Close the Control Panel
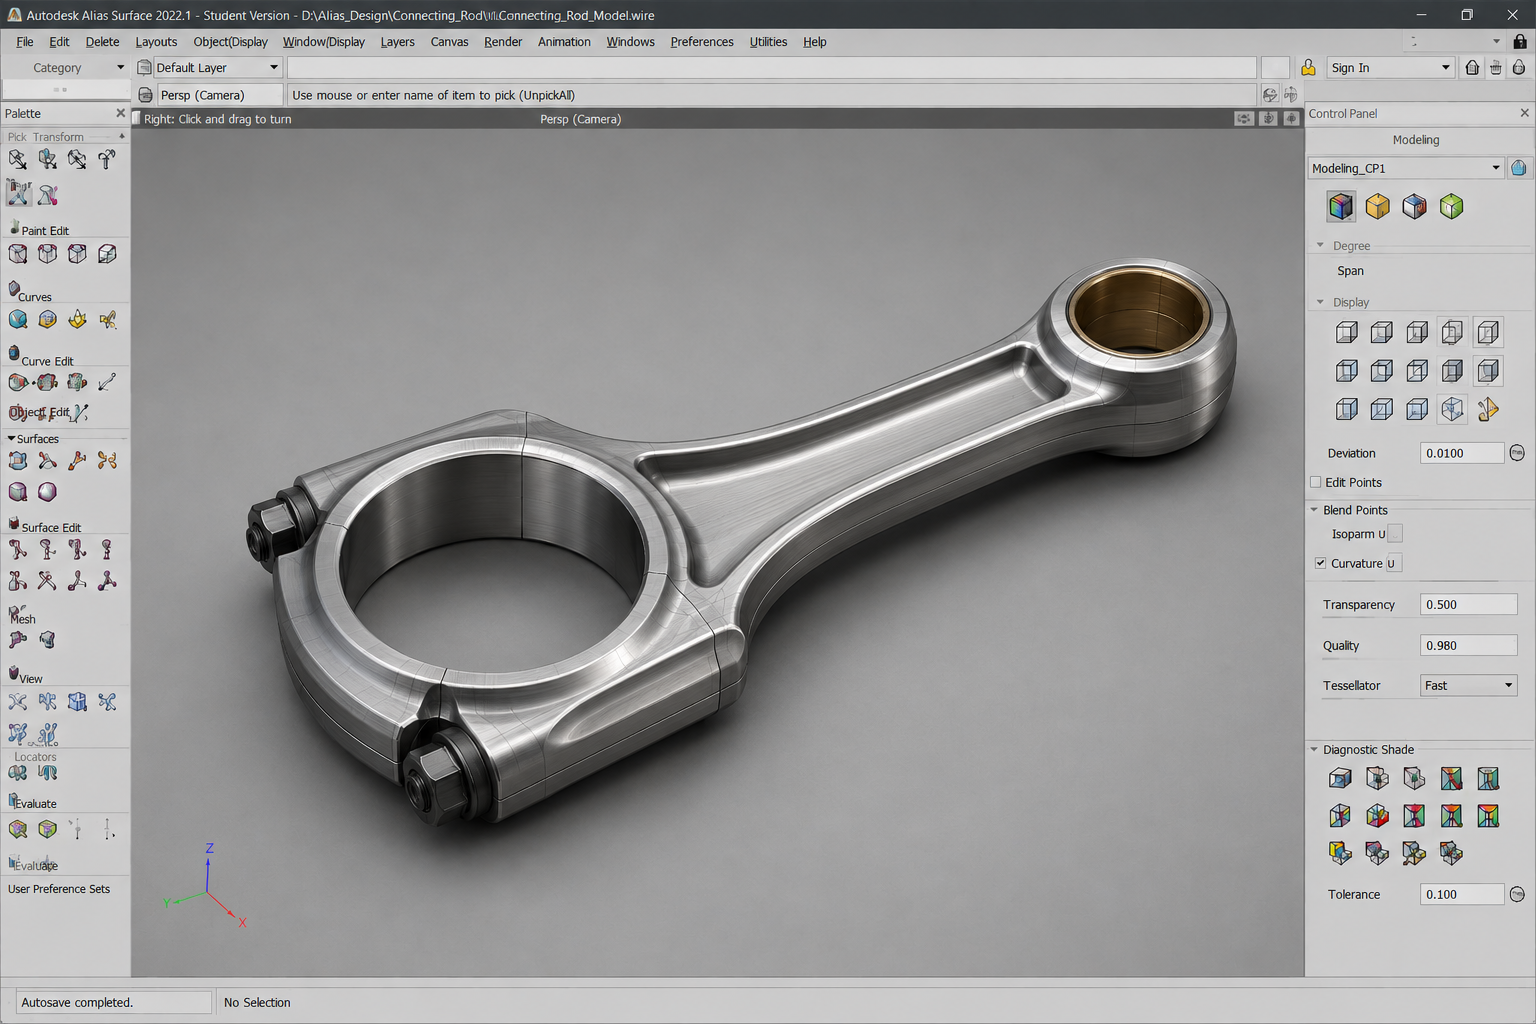This screenshot has width=1536, height=1024. tap(1525, 113)
